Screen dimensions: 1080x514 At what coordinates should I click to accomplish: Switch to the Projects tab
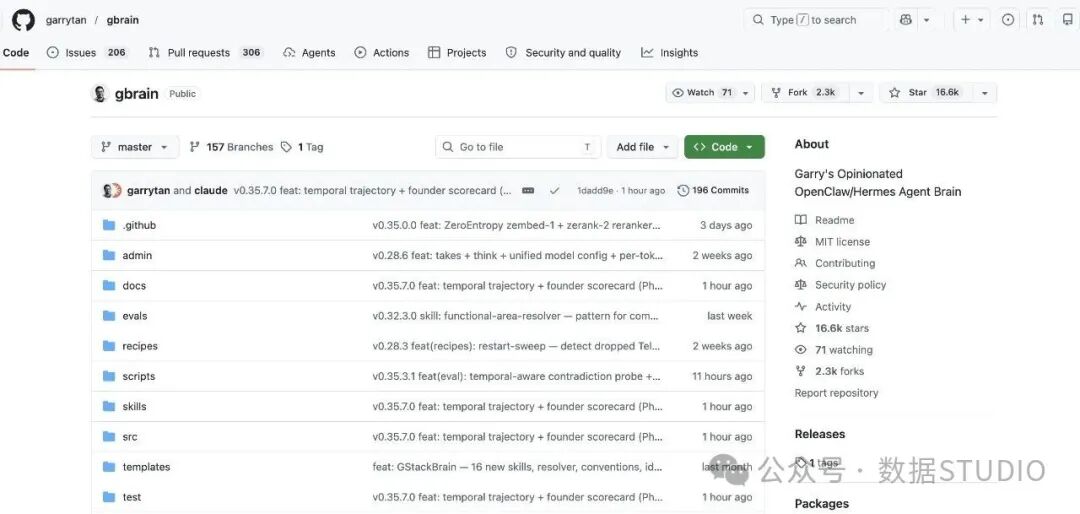457,52
